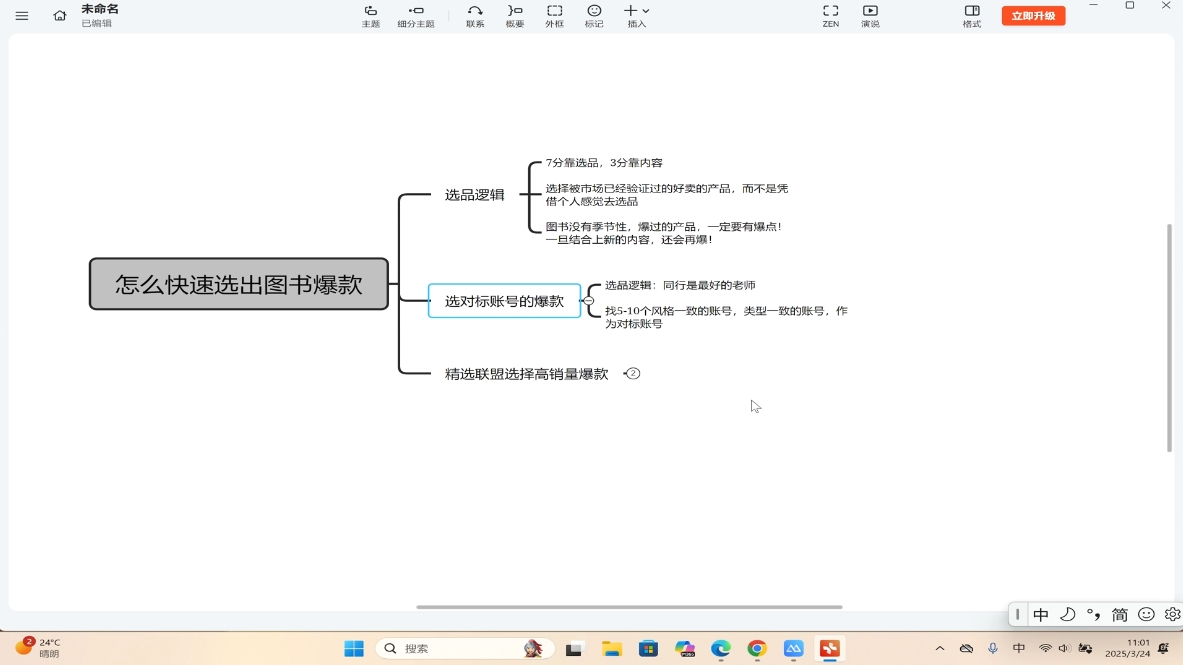Open the Windows Start menu
The width and height of the screenshot is (1183, 665).
coord(353,648)
